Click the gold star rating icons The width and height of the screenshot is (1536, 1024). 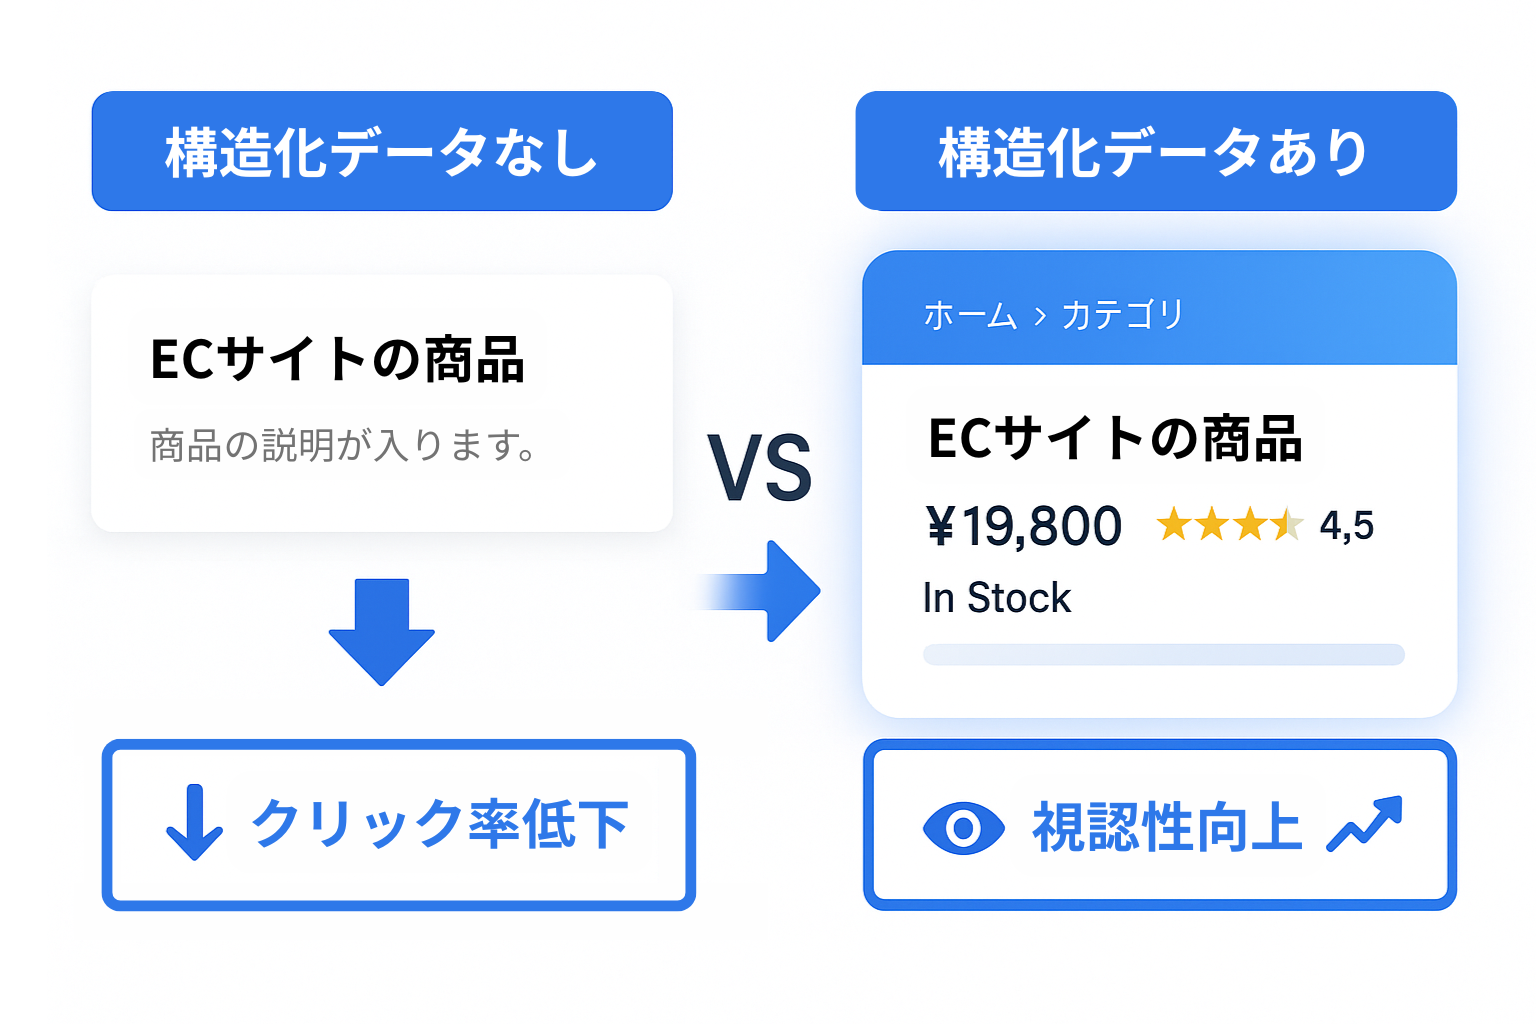point(1229,524)
